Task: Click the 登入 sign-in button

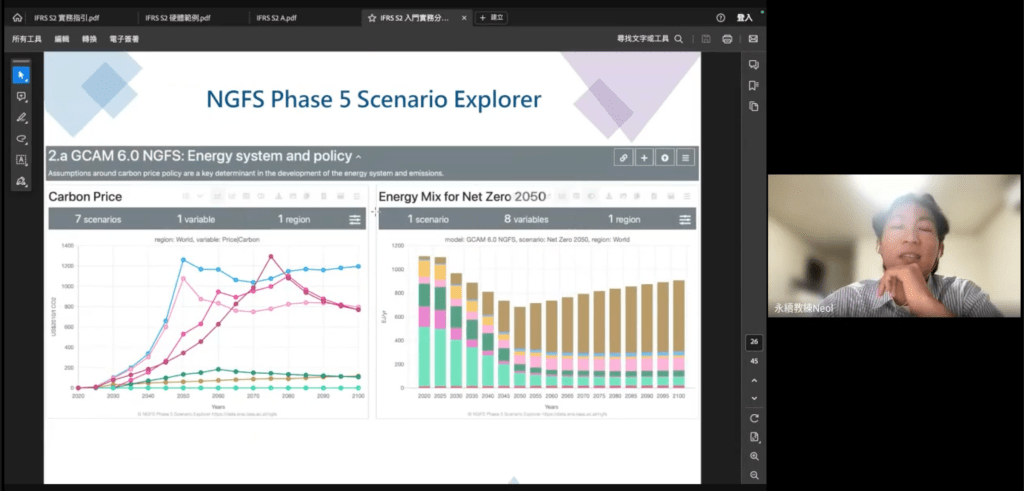Action: (744, 17)
